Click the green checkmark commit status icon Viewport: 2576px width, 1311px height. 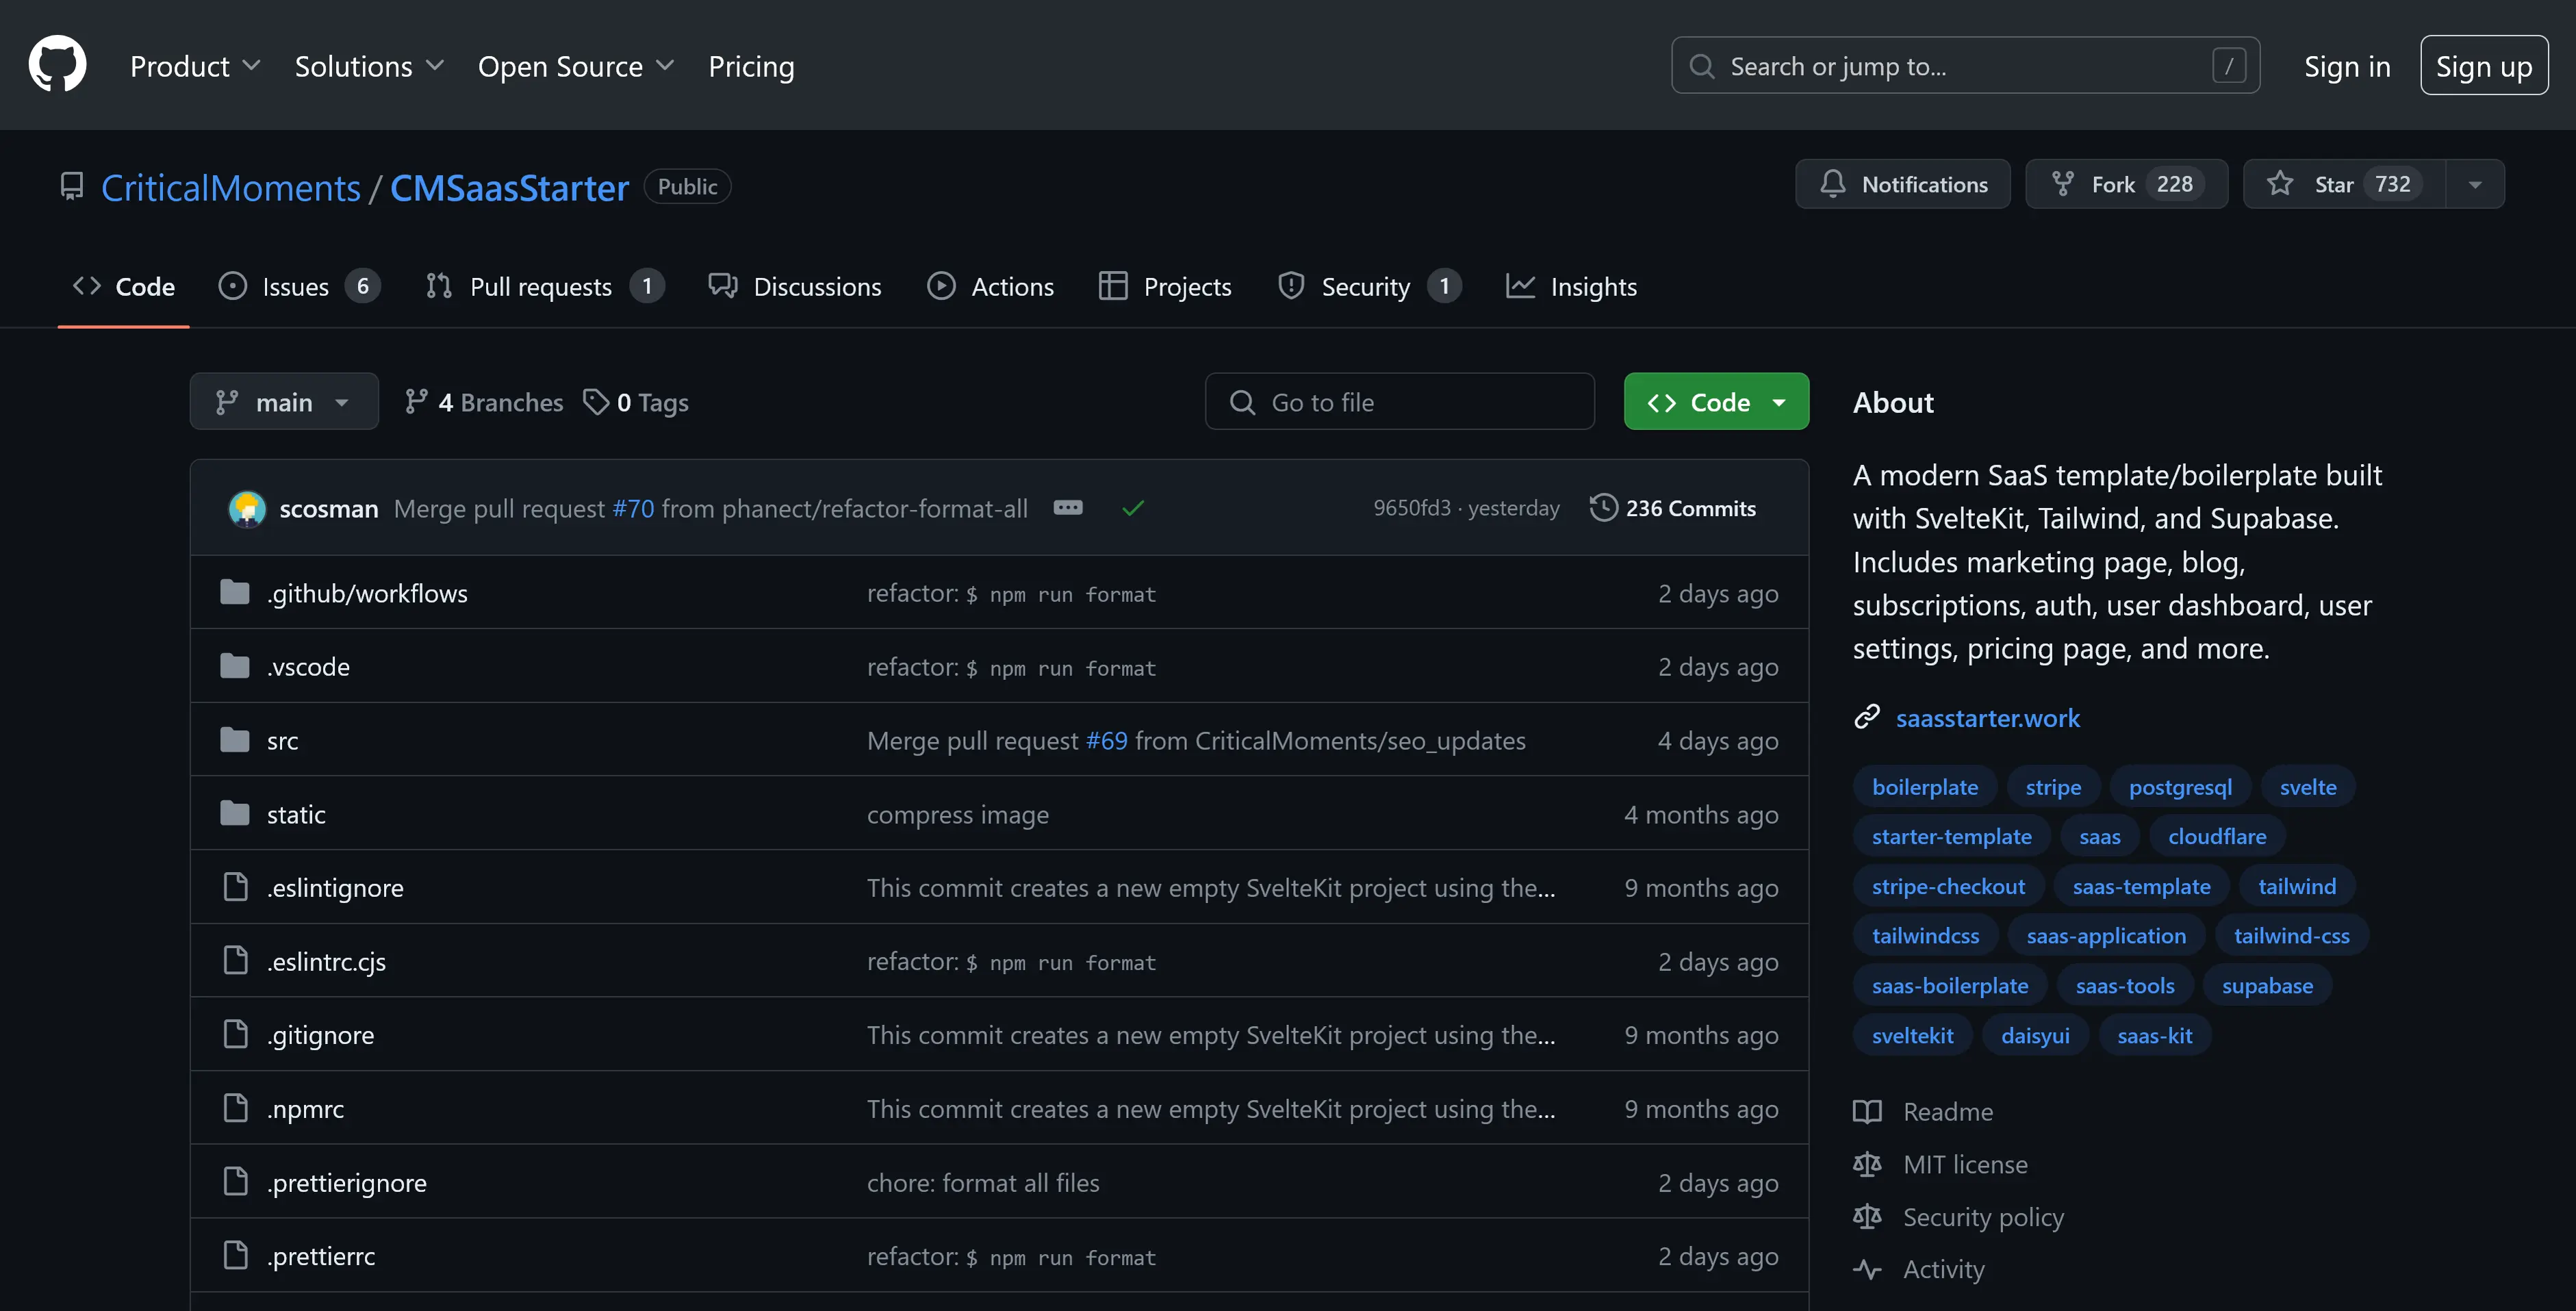(1132, 508)
